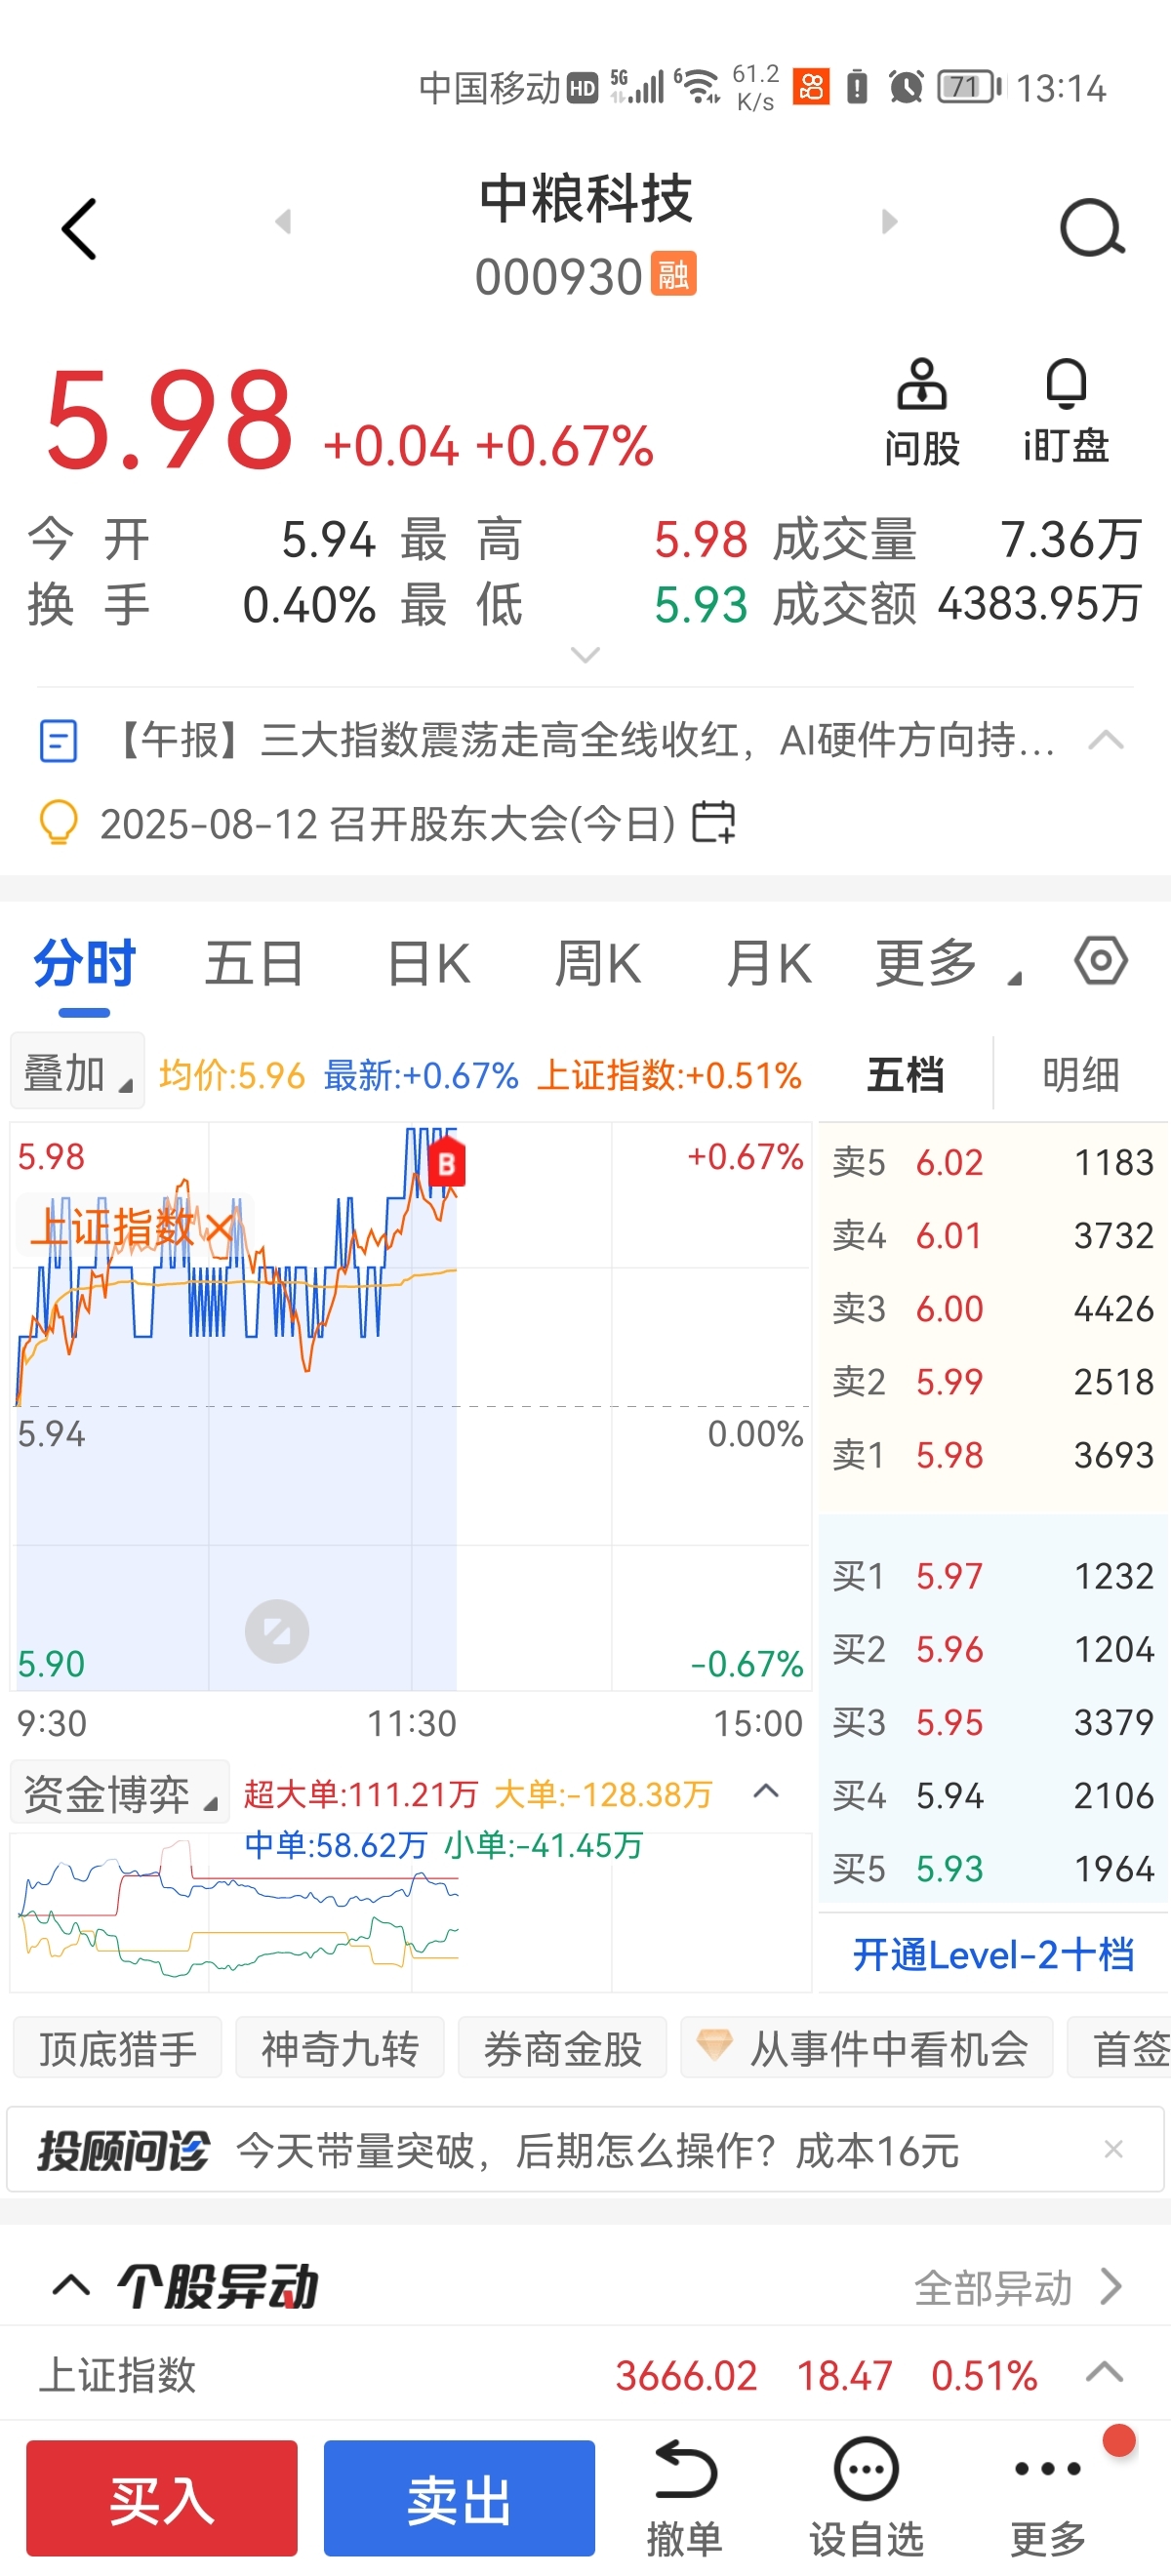Screen dimensions: 1171x2576
Task: Go back with the back arrow
Action: 79,229
